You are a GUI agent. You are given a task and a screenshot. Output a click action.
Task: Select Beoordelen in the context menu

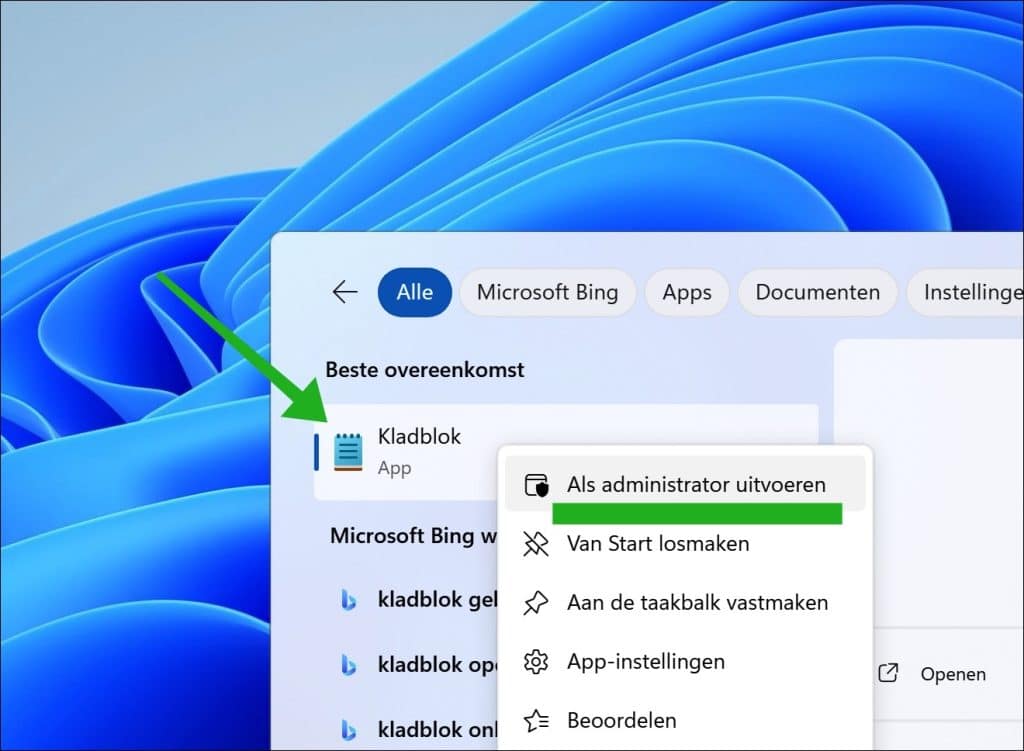pyautogui.click(x=685, y=720)
